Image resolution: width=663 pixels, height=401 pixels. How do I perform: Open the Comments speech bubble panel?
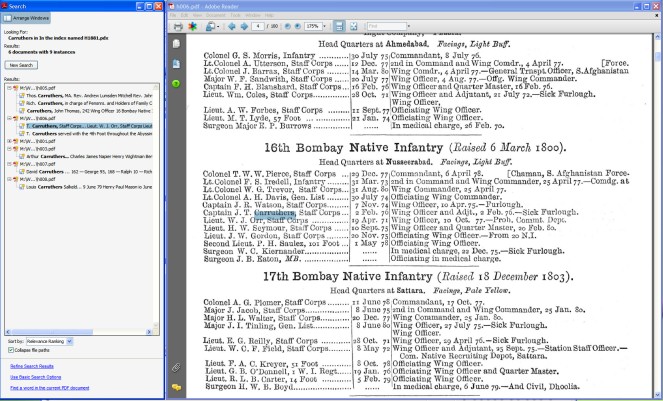176,387
